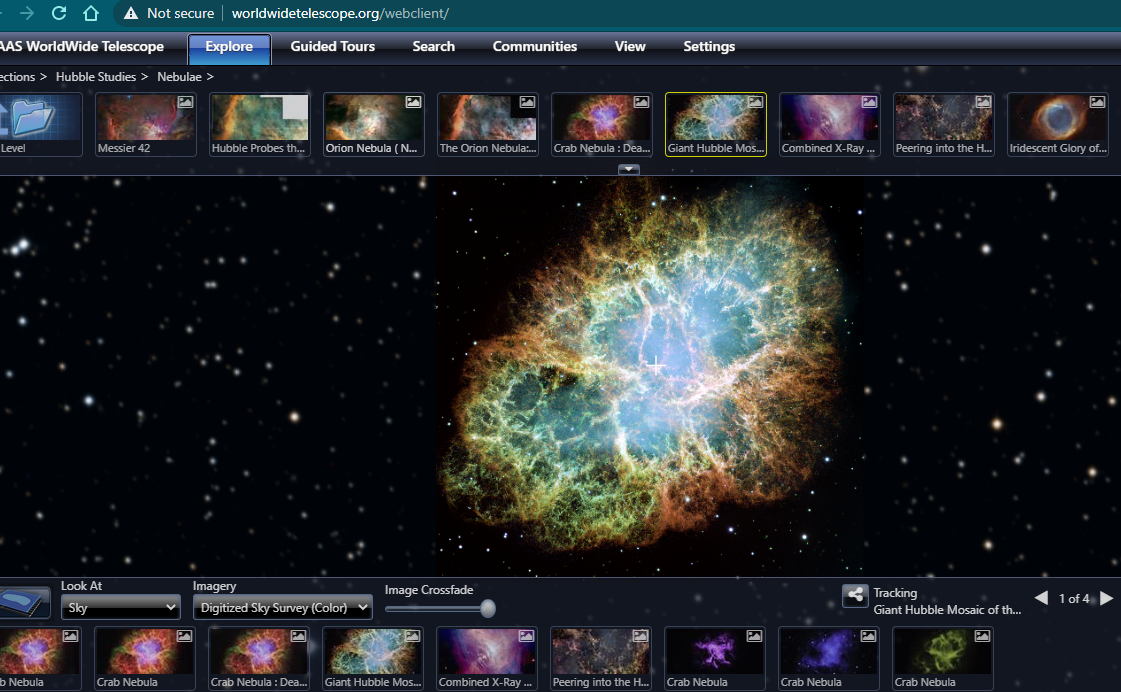Image resolution: width=1121 pixels, height=692 pixels.
Task: Open the Explore tab
Action: tap(229, 47)
